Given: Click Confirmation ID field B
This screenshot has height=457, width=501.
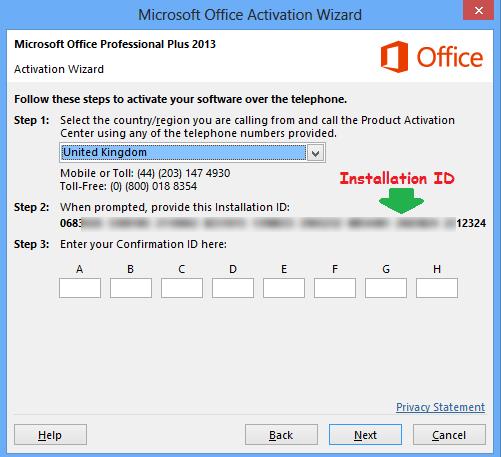Looking at the screenshot, I should (x=131, y=288).
